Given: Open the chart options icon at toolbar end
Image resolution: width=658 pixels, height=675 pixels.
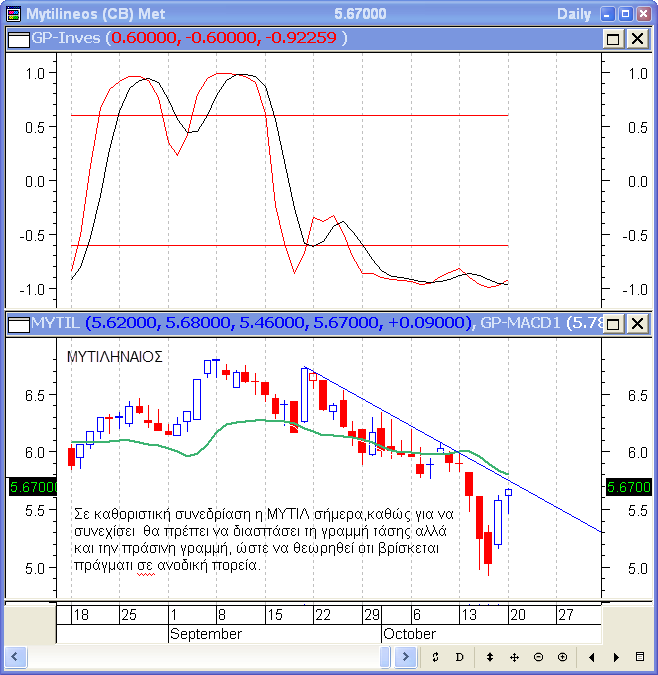Looking at the screenshot, I should 641,657.
